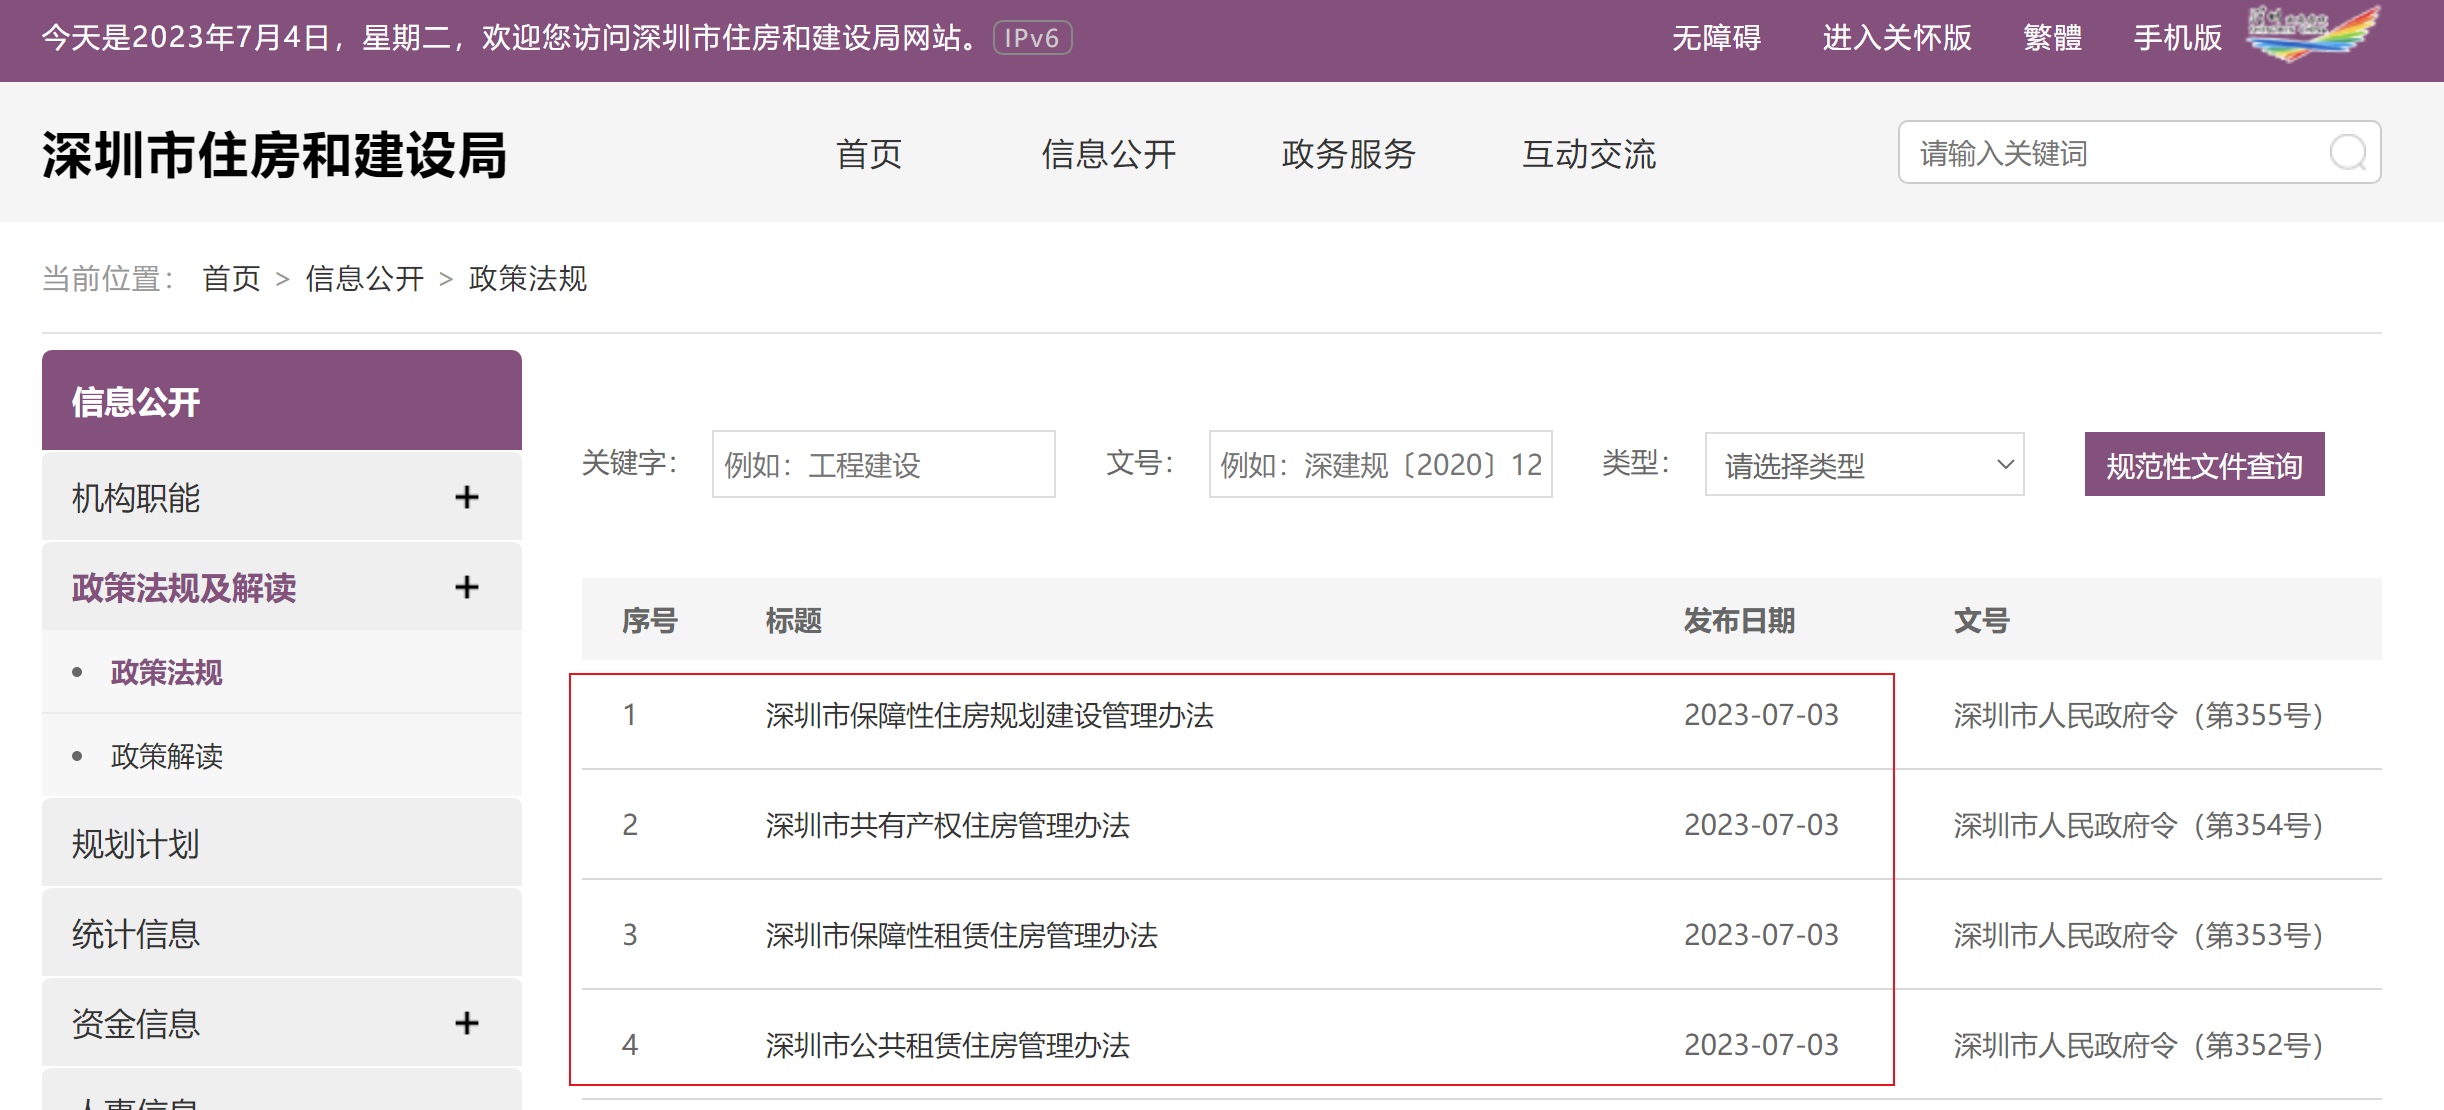The width and height of the screenshot is (2444, 1110).
Task: Open 深圳市保障性住房规划建设管理办法 link
Action: tap(989, 715)
